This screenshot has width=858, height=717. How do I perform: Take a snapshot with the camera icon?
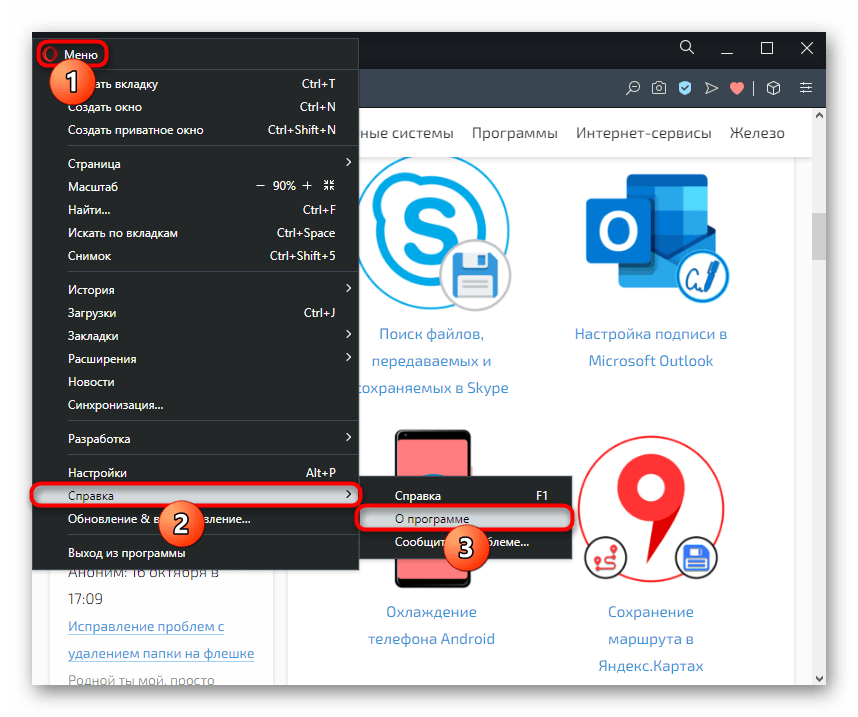point(659,88)
